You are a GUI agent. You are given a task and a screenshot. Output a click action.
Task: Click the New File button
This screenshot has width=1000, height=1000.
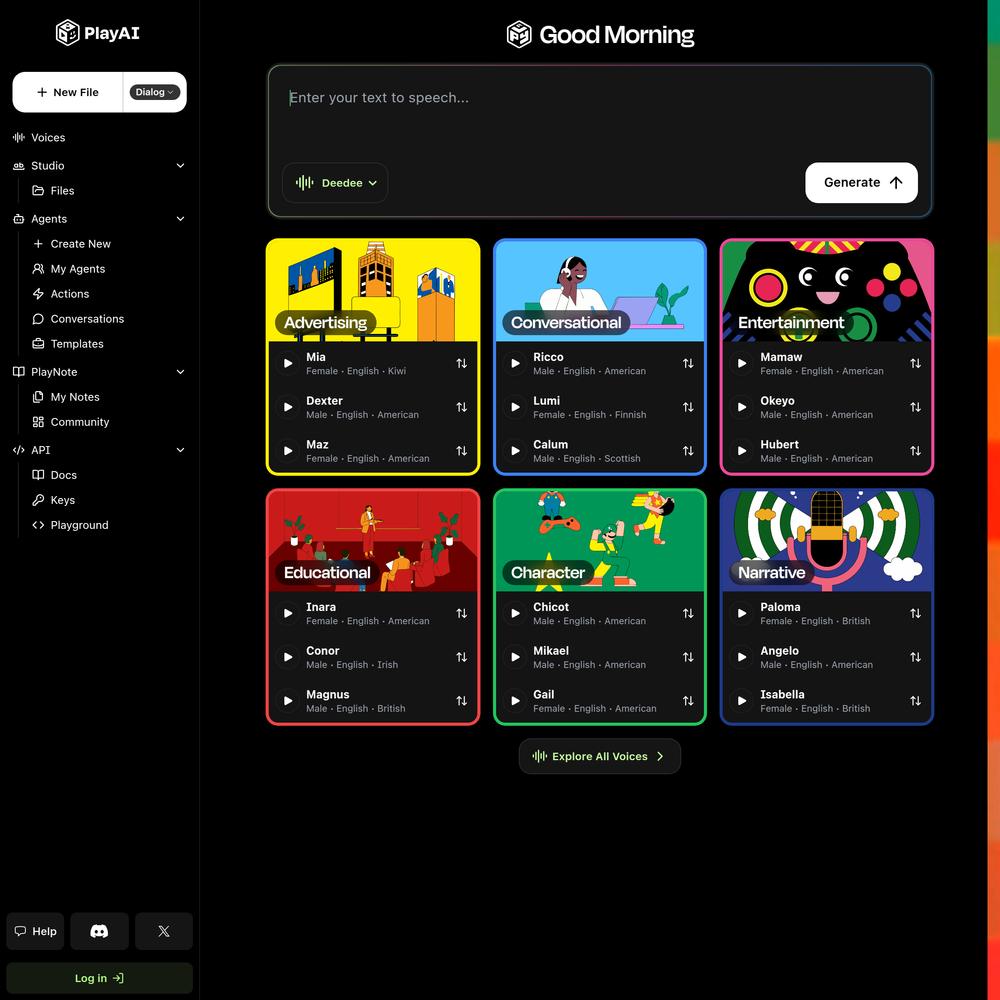click(x=68, y=92)
